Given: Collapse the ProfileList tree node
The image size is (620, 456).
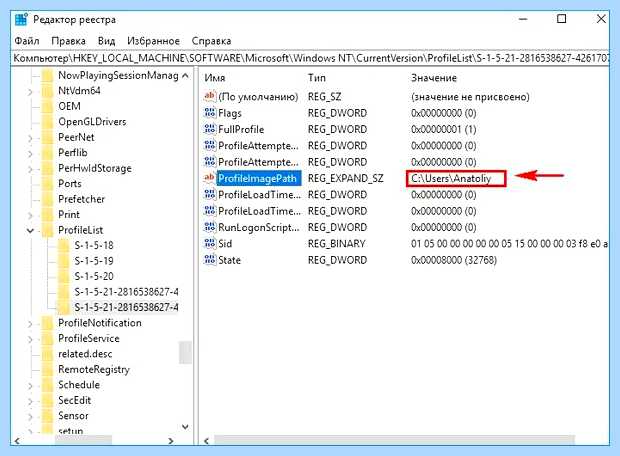Looking at the screenshot, I should (30, 230).
